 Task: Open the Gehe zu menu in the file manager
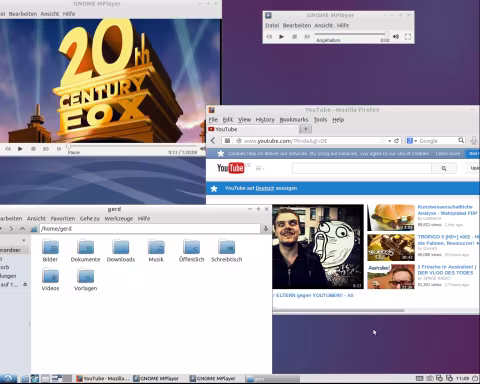[x=90, y=219]
